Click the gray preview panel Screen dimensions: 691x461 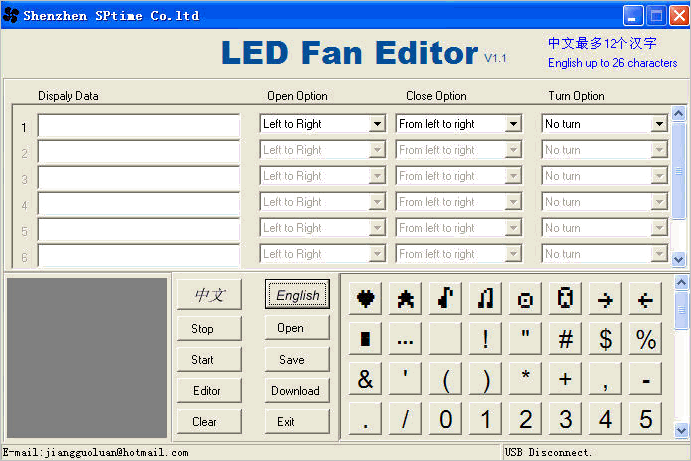[87, 357]
